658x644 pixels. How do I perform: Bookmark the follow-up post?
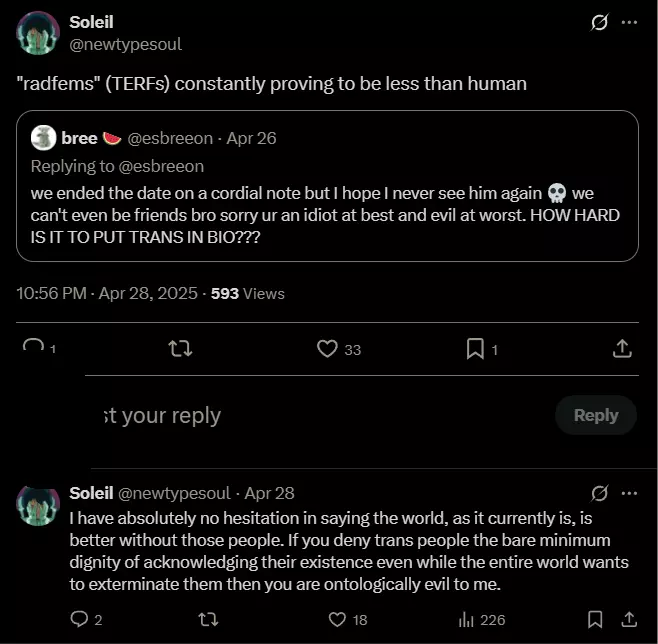[x=595, y=619]
